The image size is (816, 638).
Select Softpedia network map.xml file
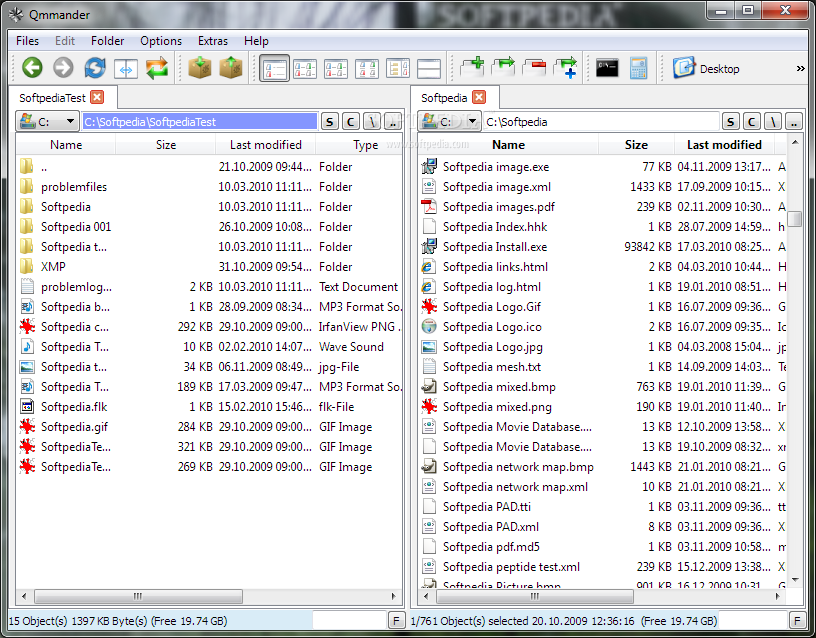(515, 487)
